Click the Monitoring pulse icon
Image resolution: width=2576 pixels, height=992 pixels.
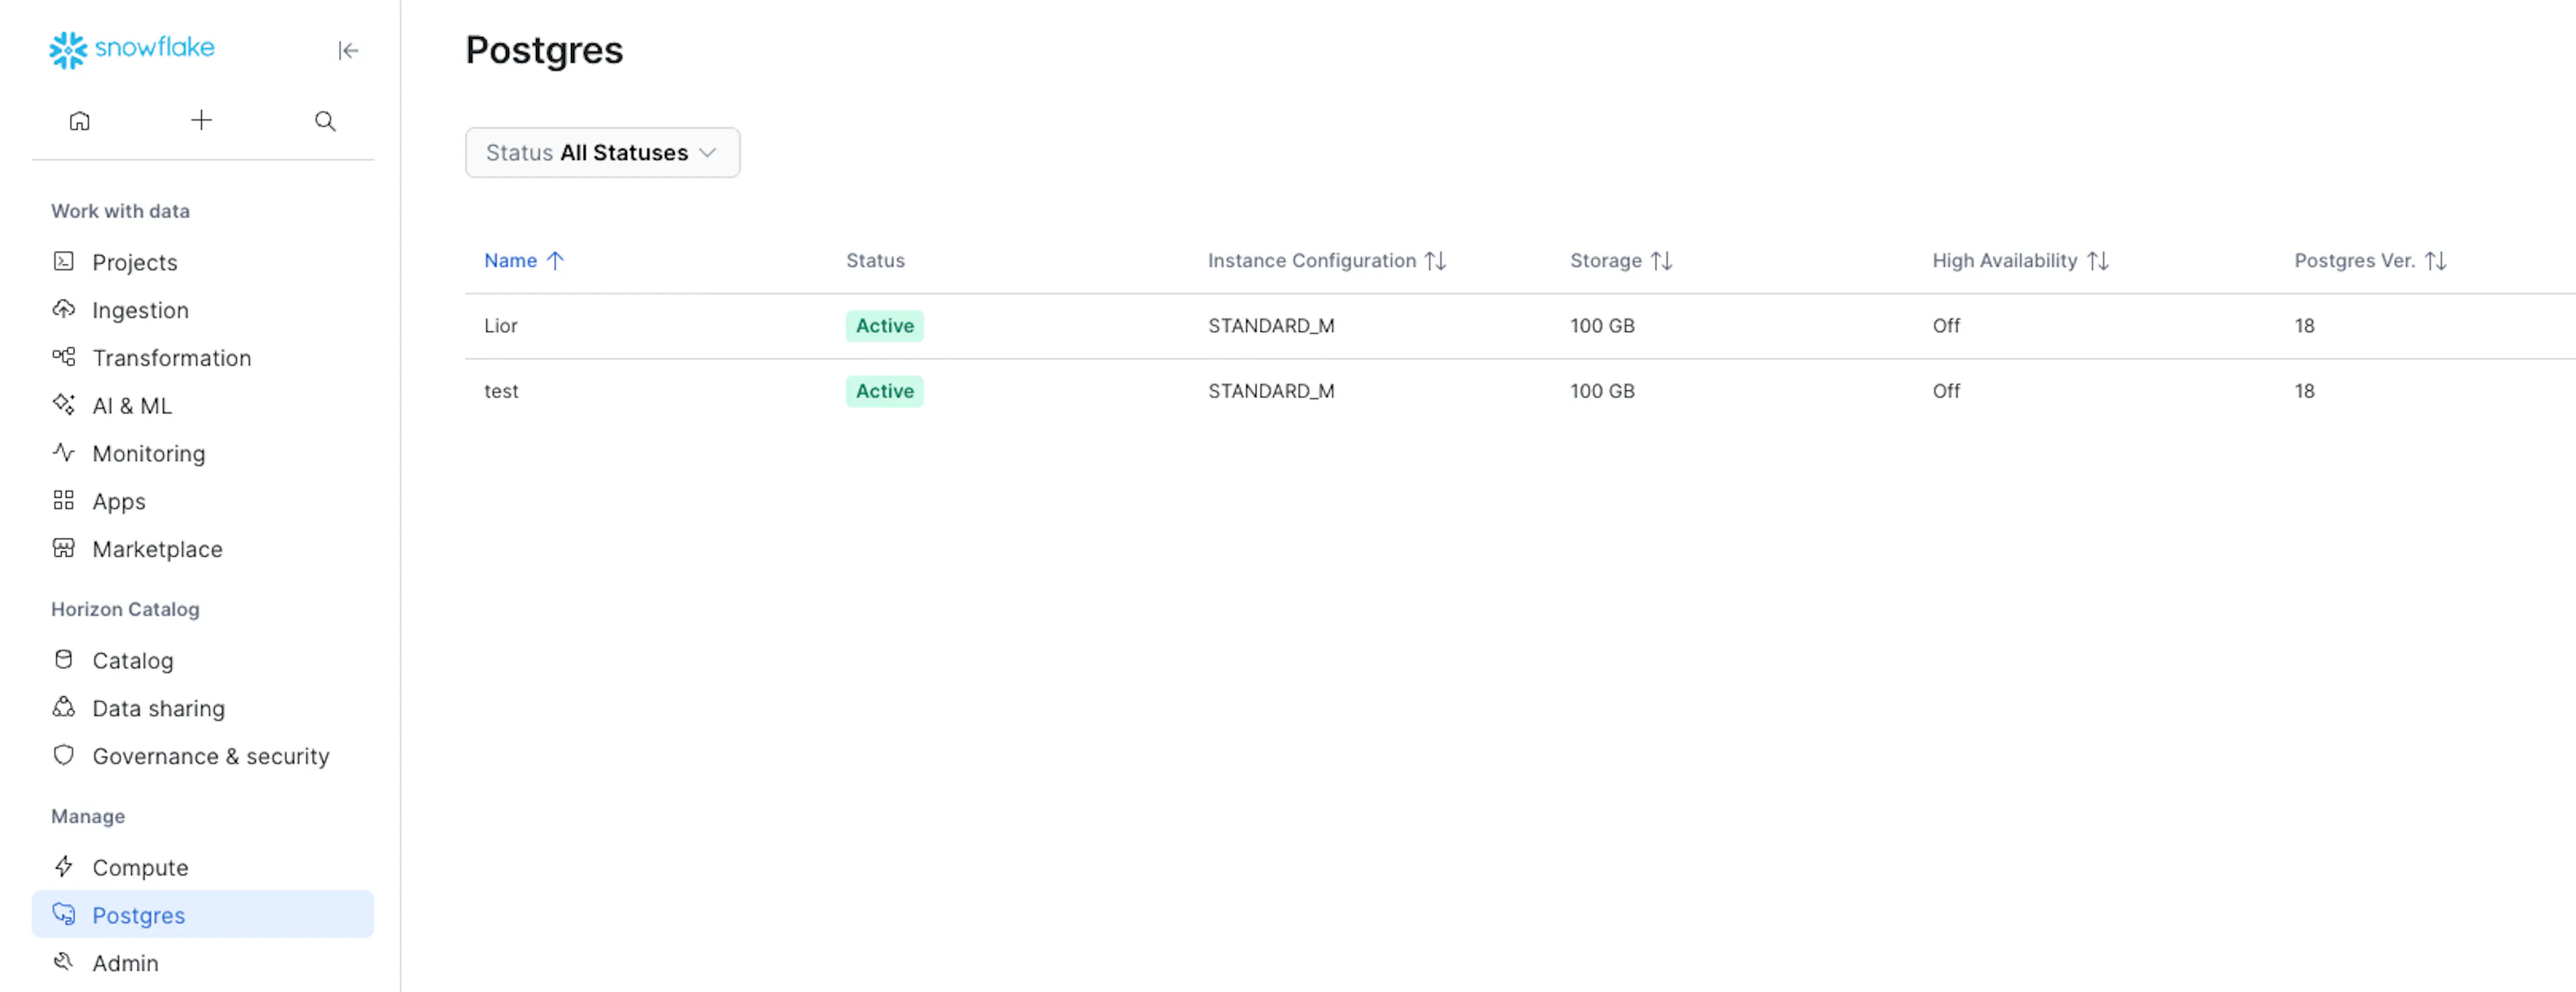(x=64, y=452)
